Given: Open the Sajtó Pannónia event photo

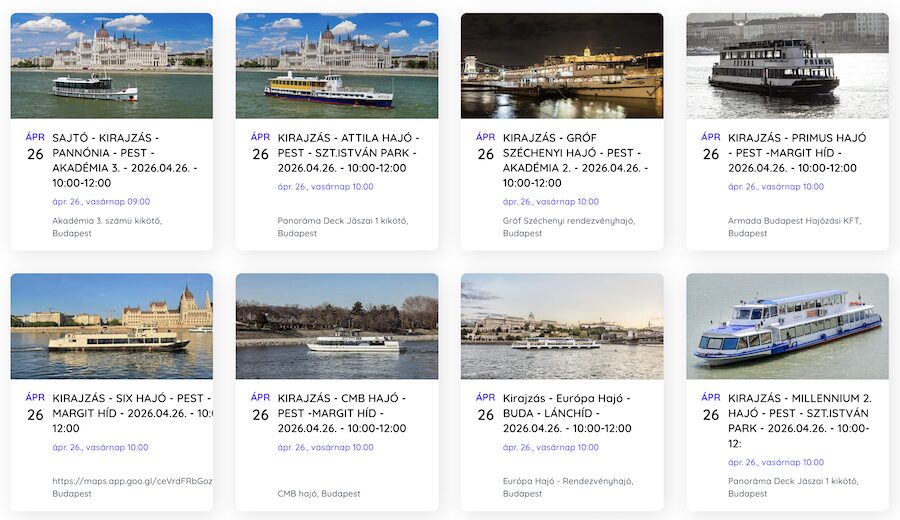Looking at the screenshot, I should pos(111,66).
